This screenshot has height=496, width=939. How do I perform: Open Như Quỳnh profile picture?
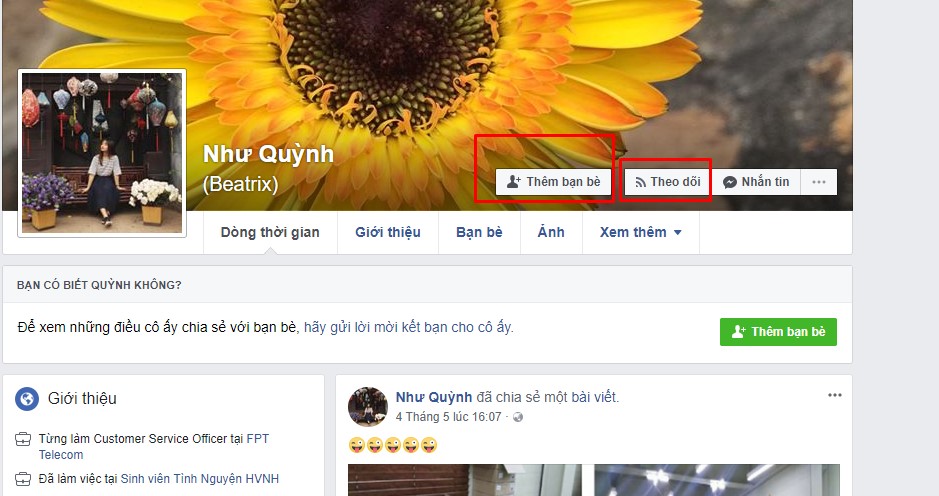pyautogui.click(x=102, y=153)
